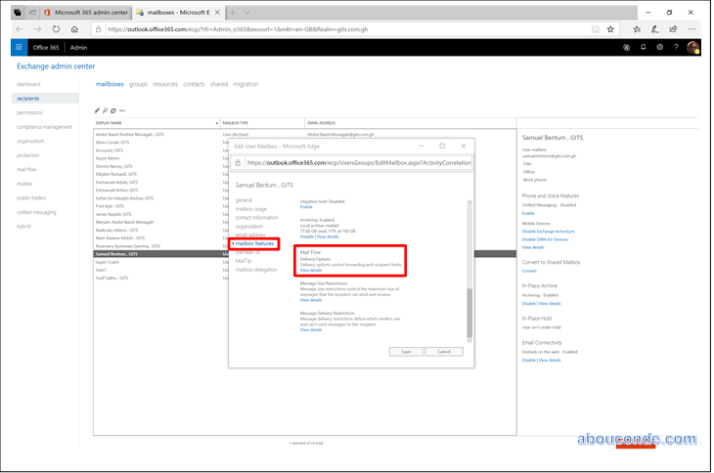
Task: Open the Office 365 app launcher
Action: 18,47
